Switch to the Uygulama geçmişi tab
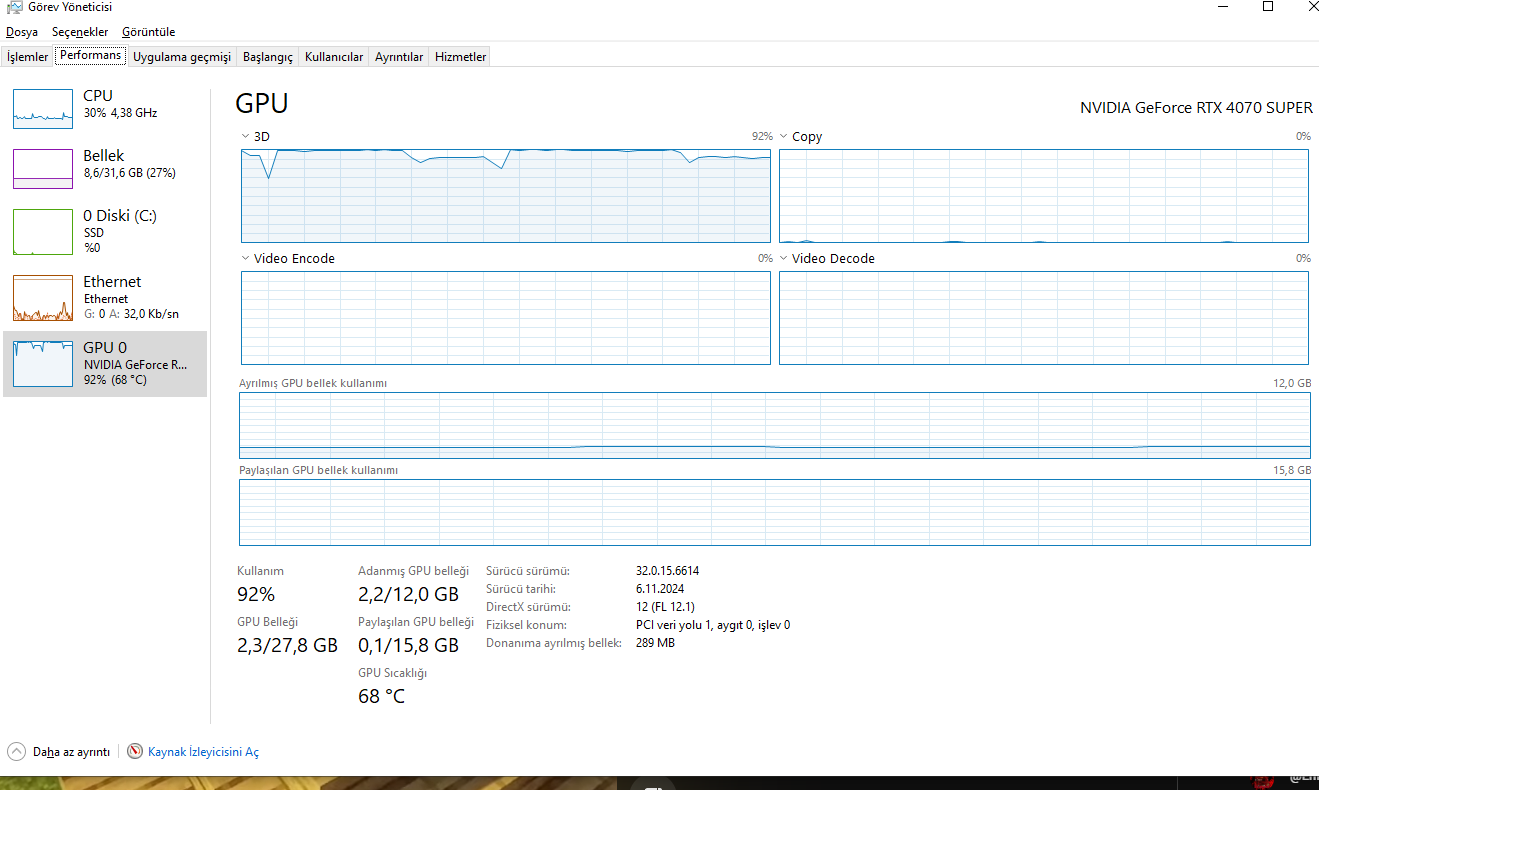This screenshot has height=864, width=1536. coord(182,57)
